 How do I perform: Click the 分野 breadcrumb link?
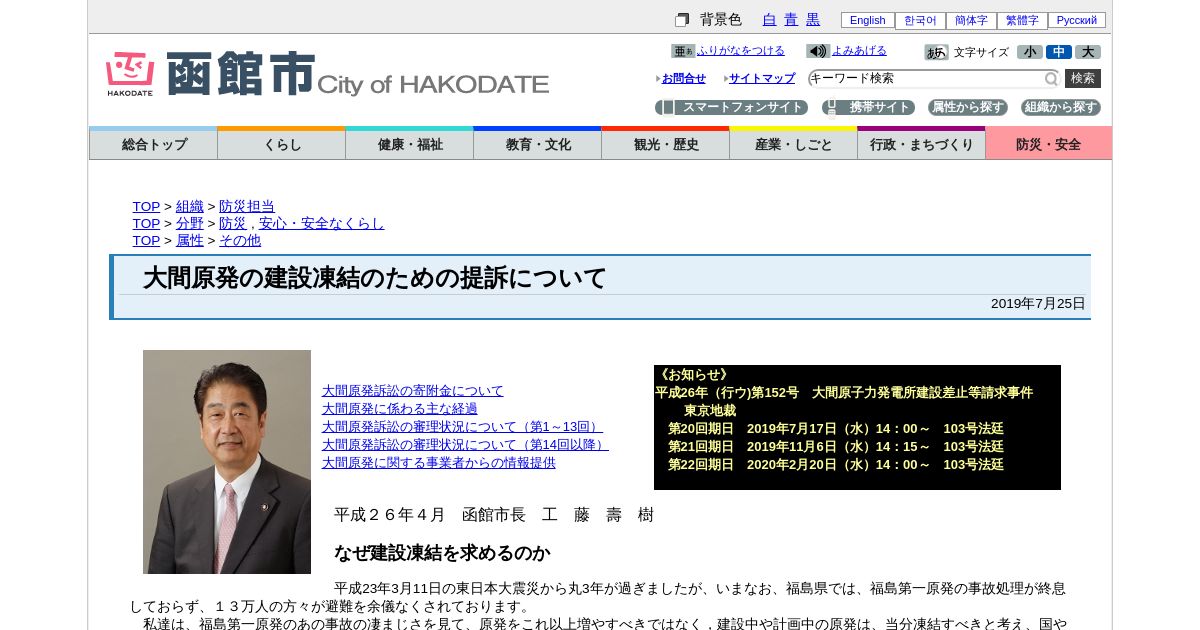tap(190, 223)
